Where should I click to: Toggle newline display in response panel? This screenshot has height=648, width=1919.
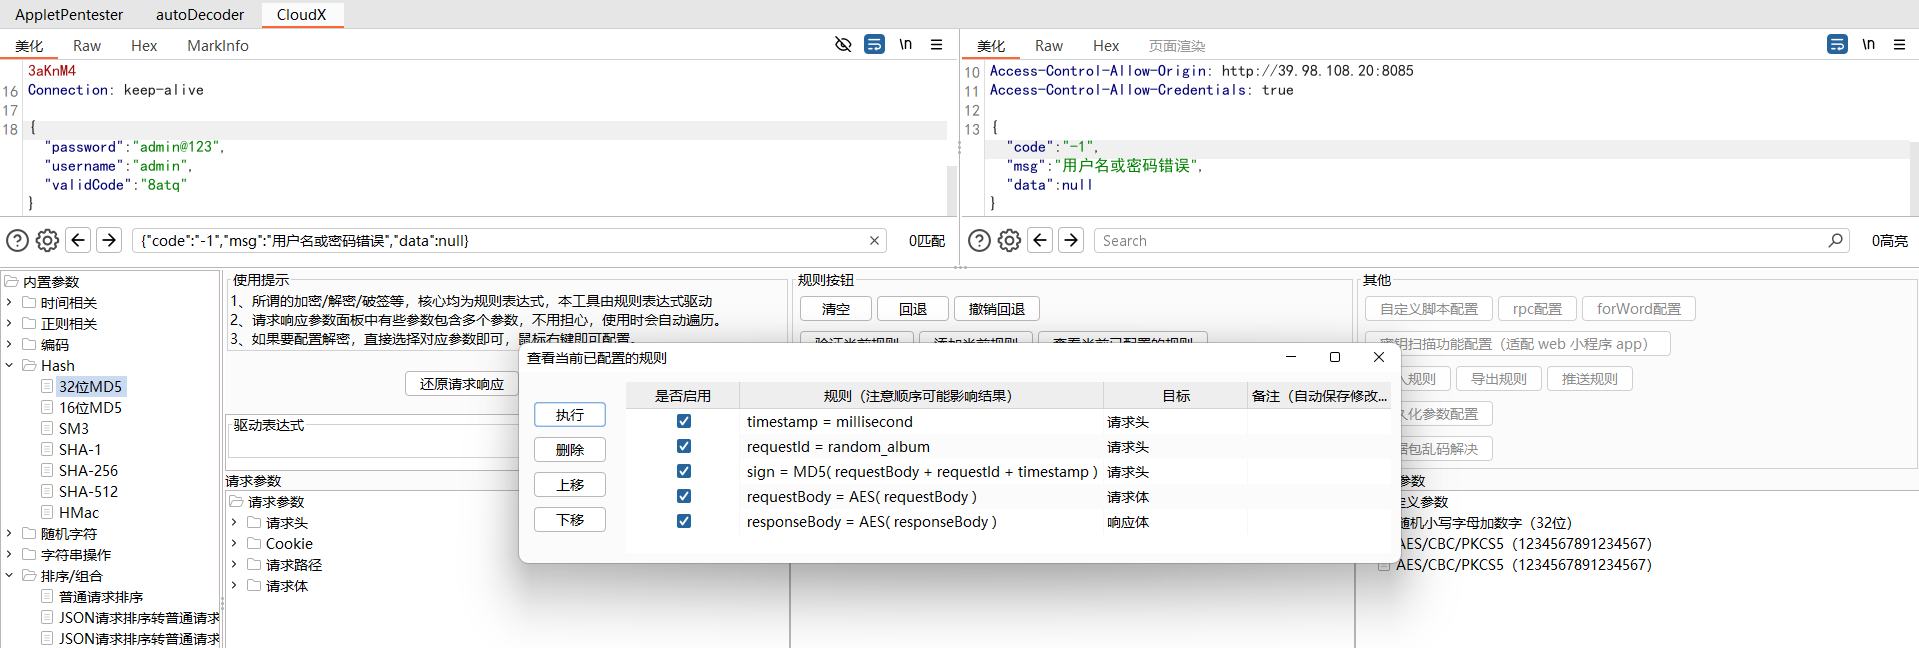(x=1868, y=44)
